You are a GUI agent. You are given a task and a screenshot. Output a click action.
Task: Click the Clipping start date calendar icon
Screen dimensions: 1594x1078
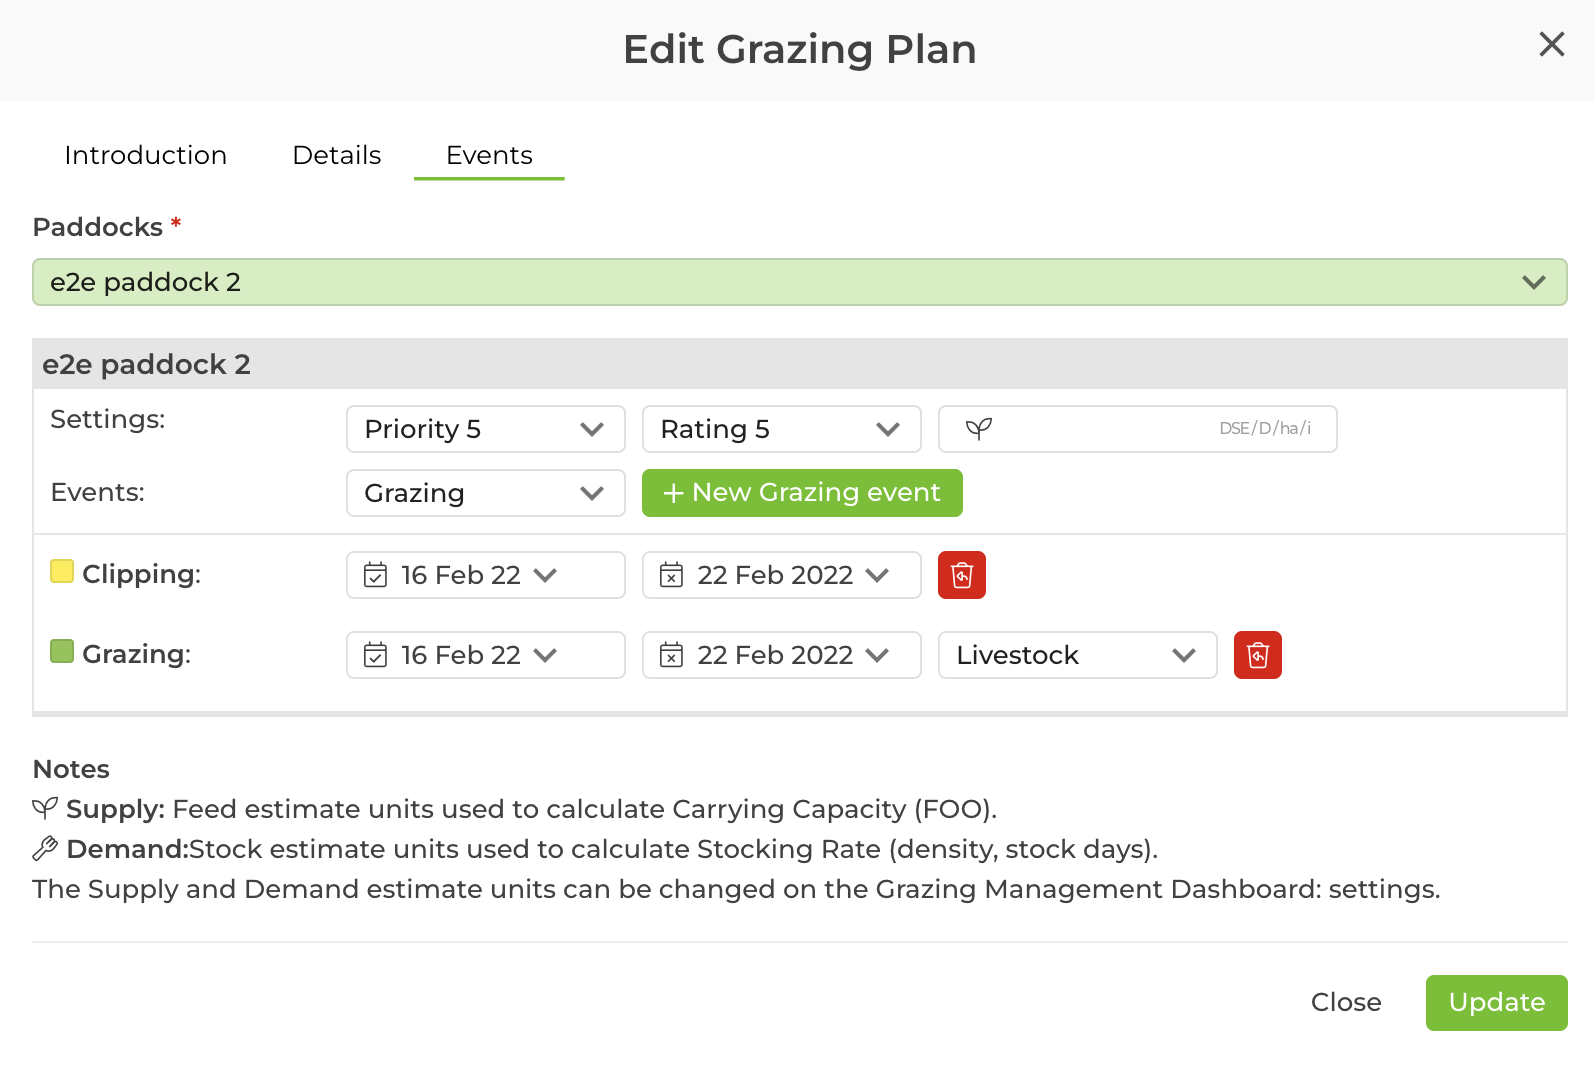375,575
